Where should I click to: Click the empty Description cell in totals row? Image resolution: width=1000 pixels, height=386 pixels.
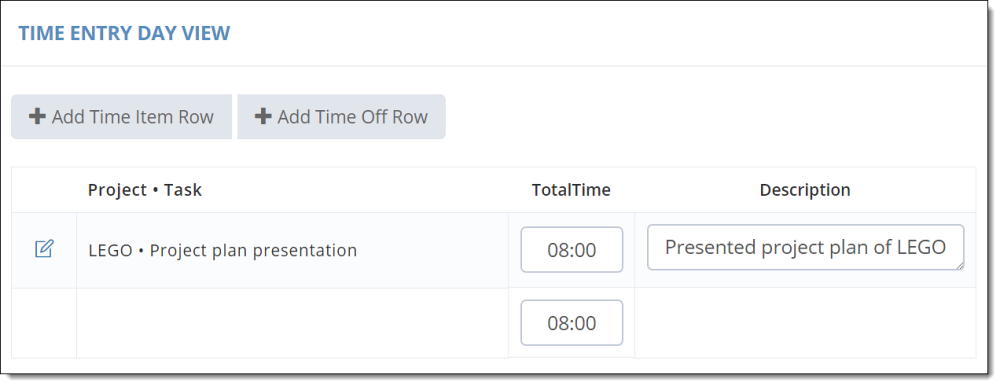pyautogui.click(x=805, y=323)
